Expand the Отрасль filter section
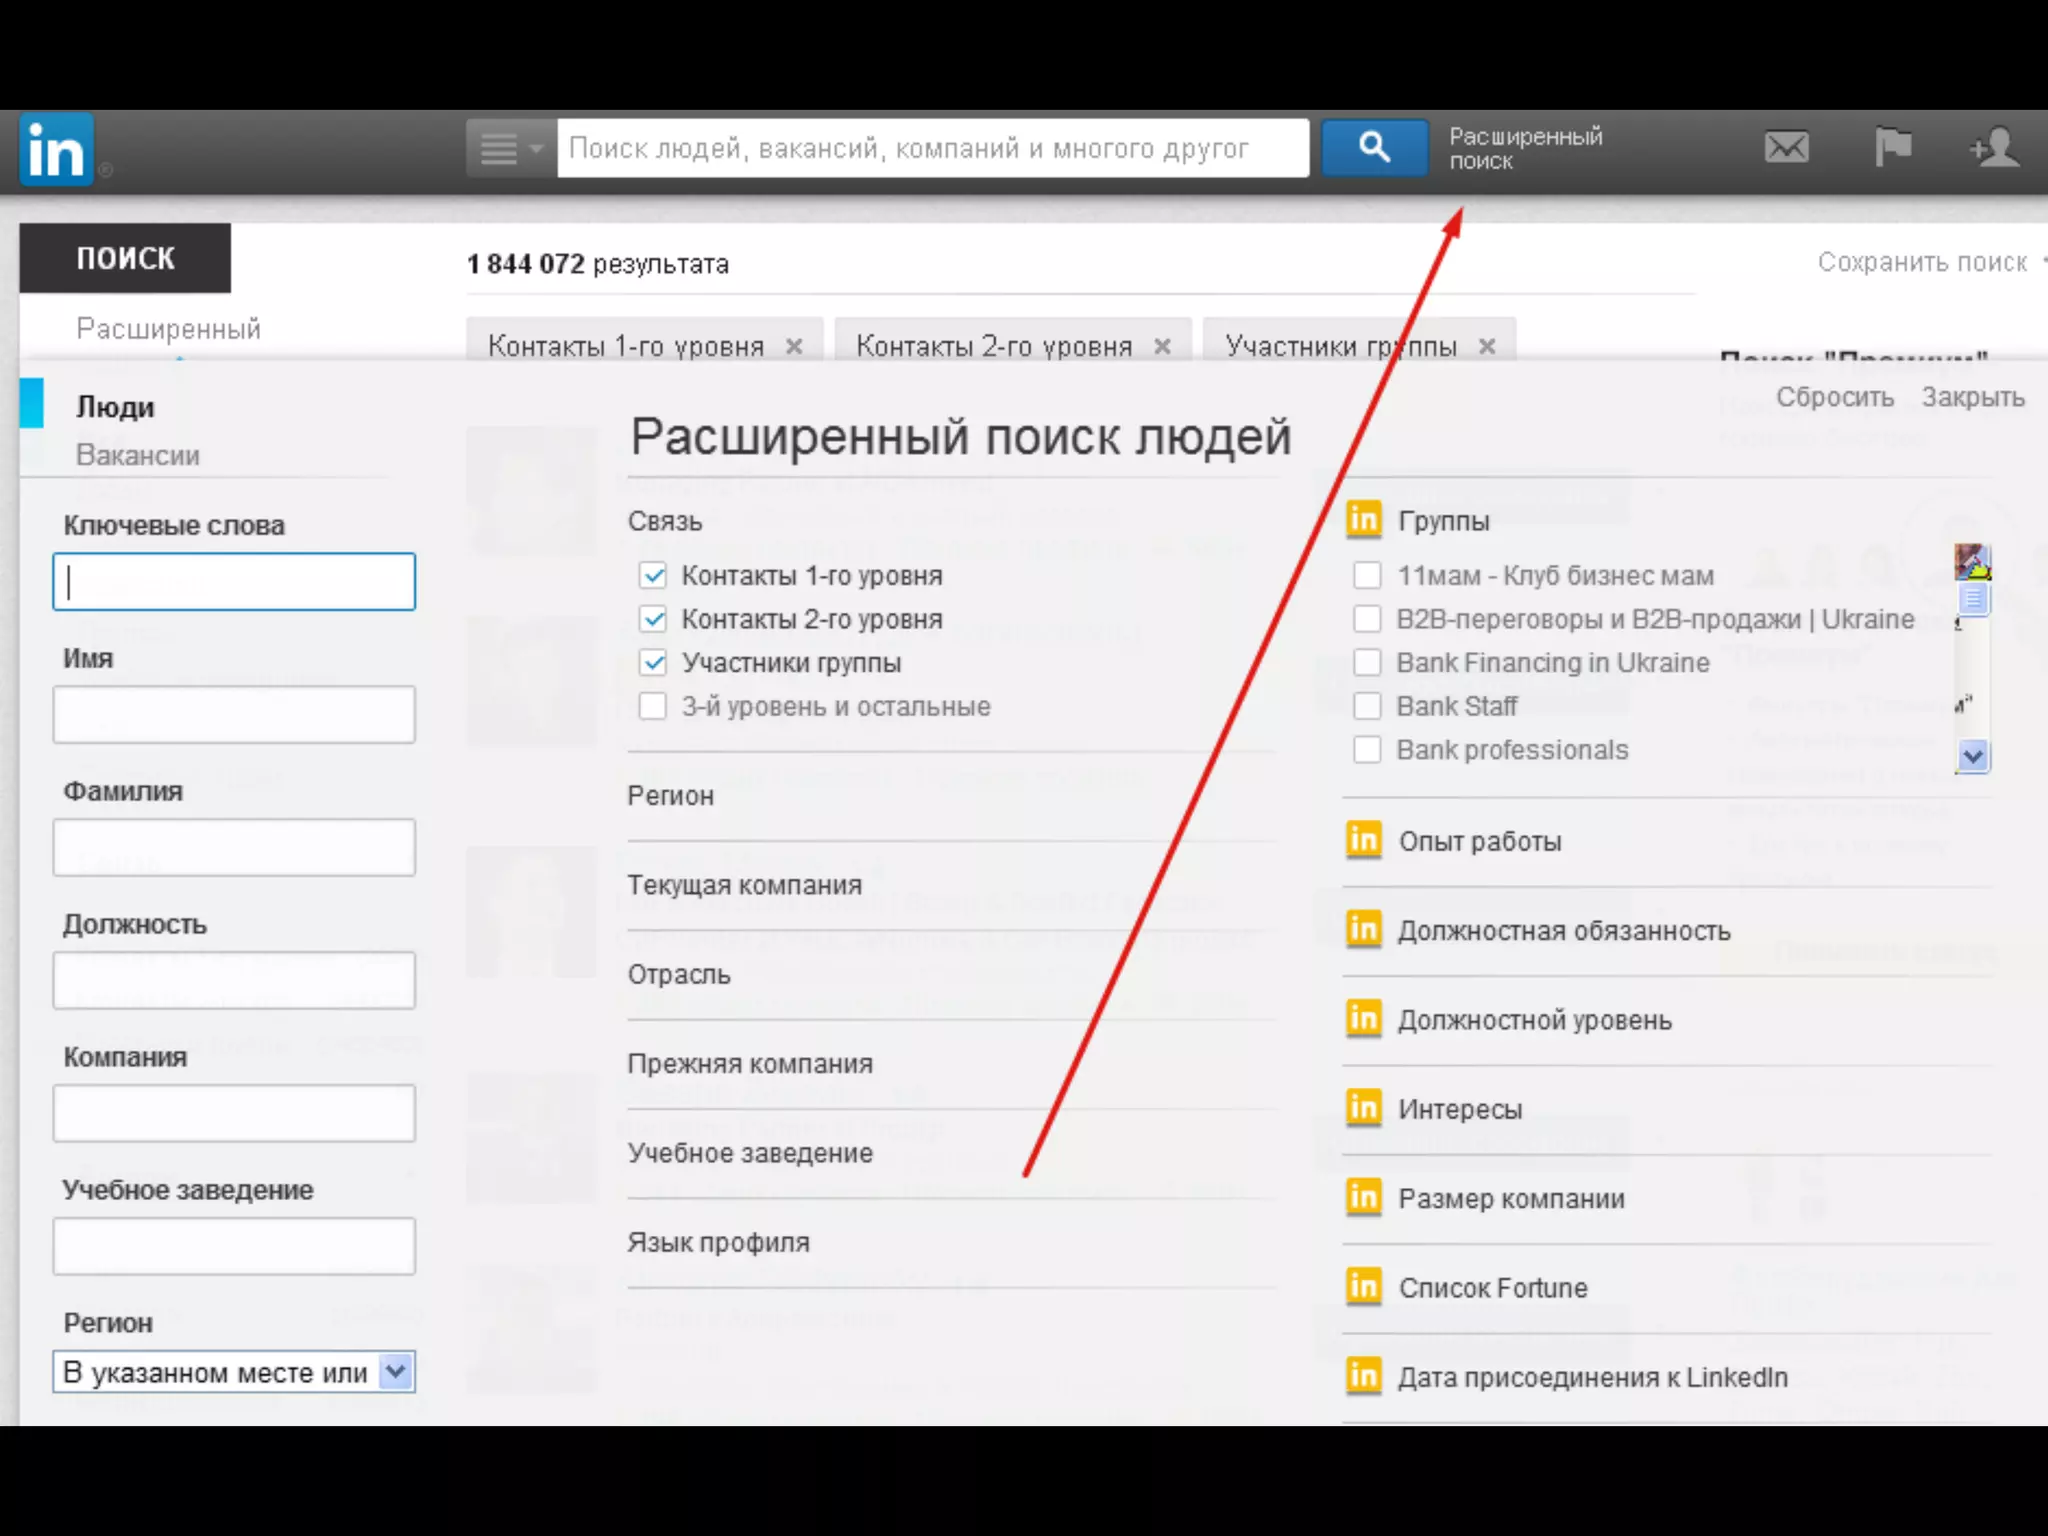The width and height of the screenshot is (2048, 1536). [x=679, y=974]
